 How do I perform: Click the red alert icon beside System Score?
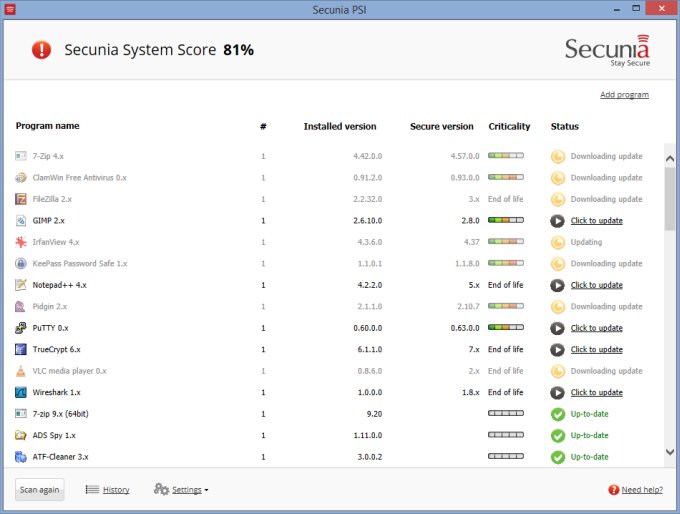tap(42, 49)
